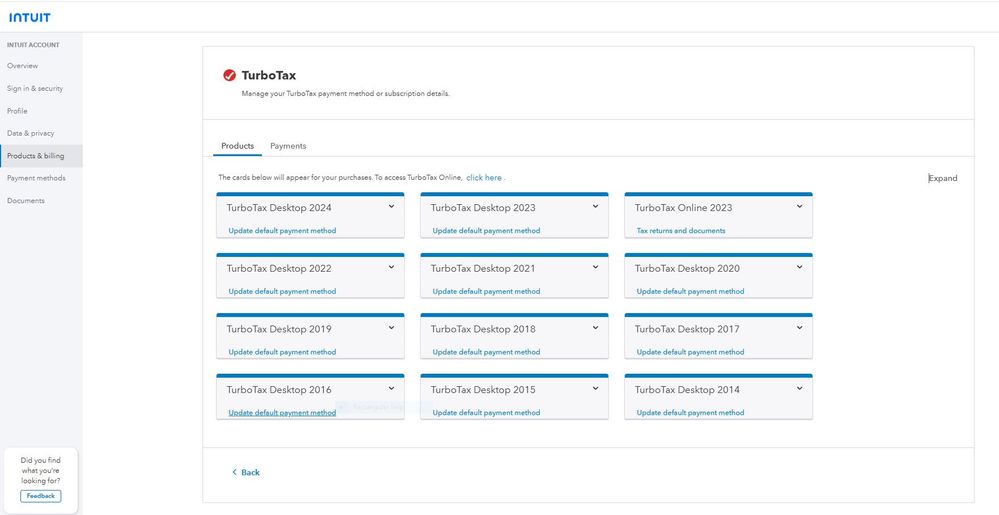Click the Intuit logo
Screen dimensions: 999x515
29,18
